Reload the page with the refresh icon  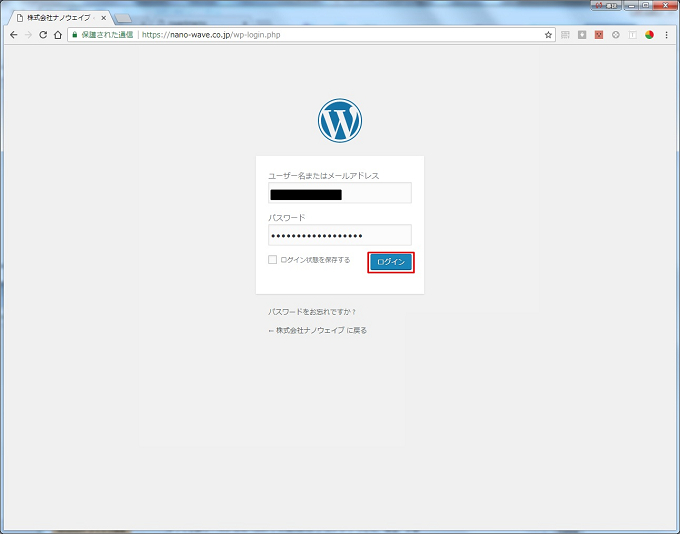43,35
